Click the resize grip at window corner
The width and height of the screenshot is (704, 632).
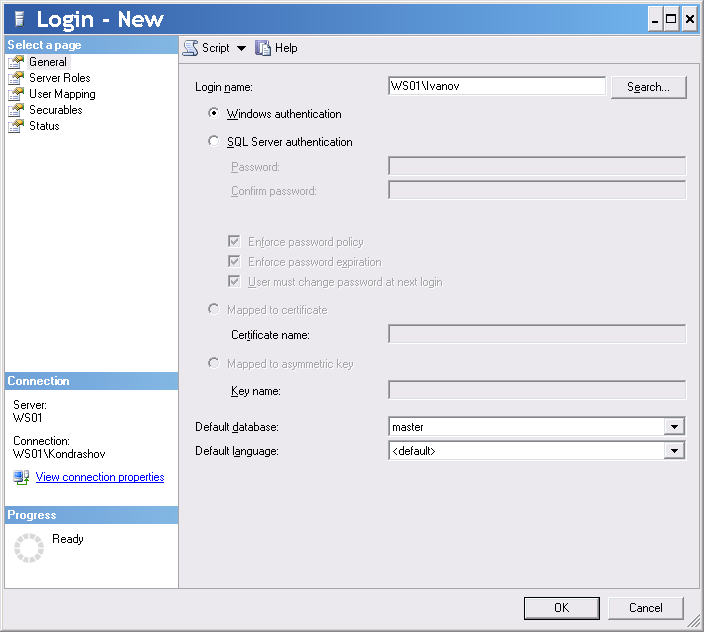(x=694, y=621)
